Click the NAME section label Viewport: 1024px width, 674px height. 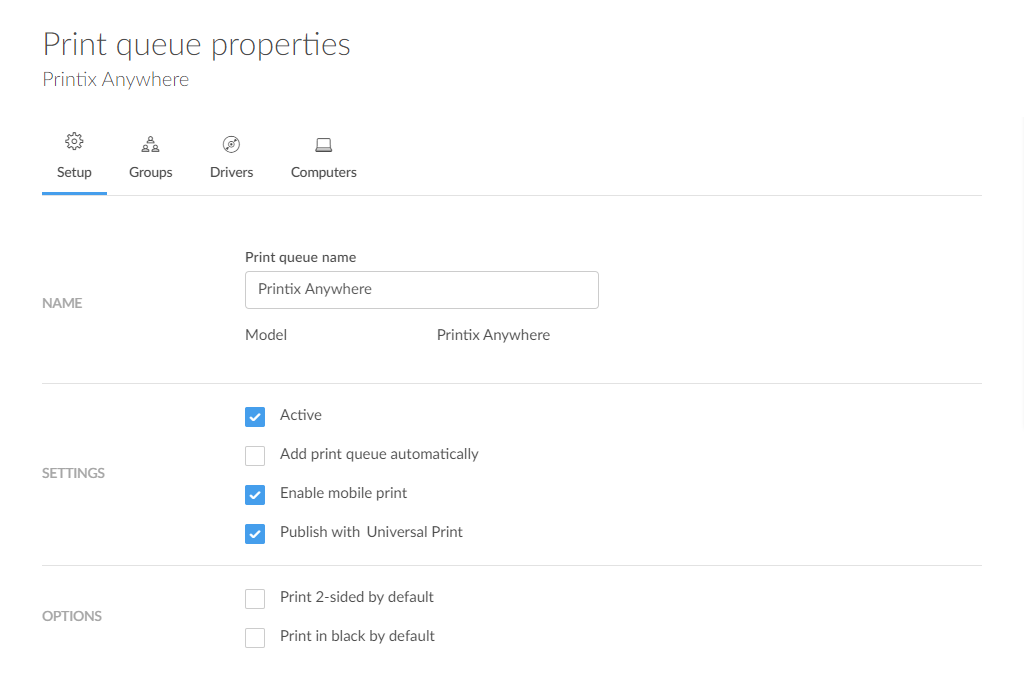[62, 303]
